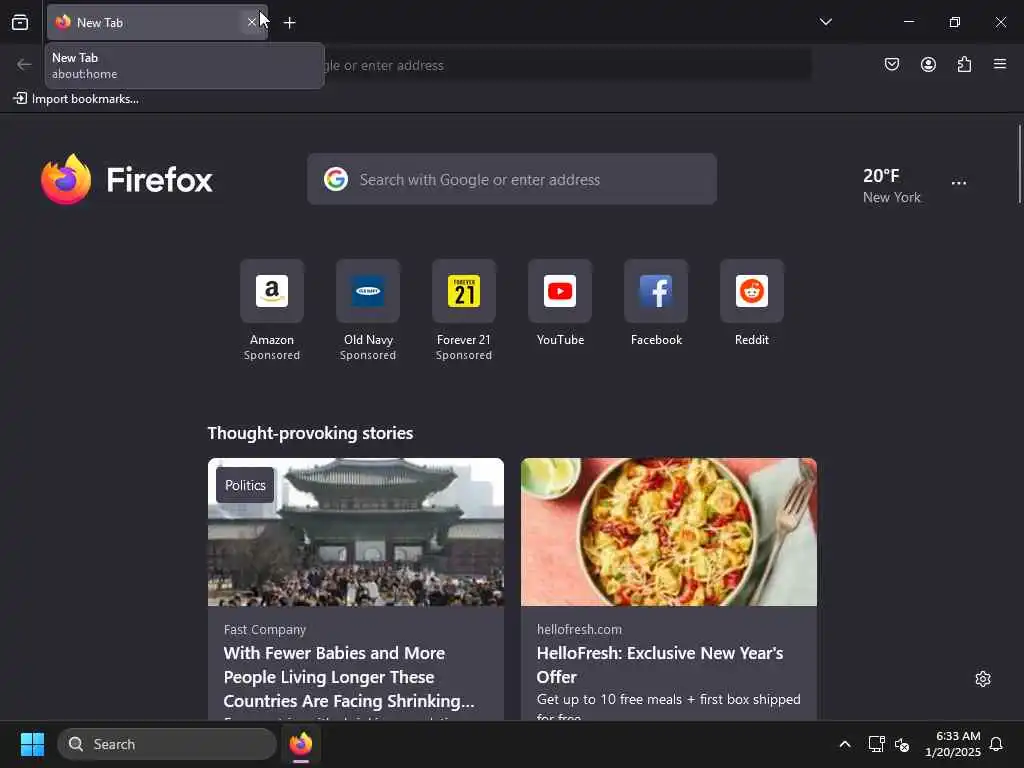This screenshot has height=768, width=1024.
Task: Go back with the back arrow
Action: 24,65
